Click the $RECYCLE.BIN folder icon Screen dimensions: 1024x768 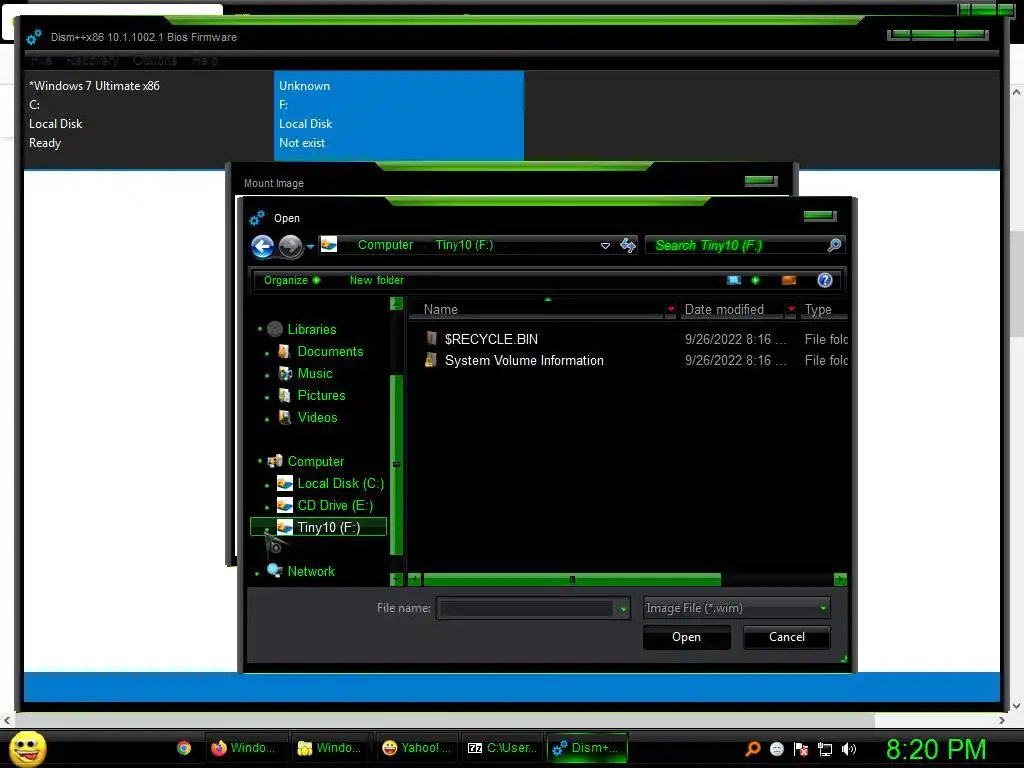(431, 338)
